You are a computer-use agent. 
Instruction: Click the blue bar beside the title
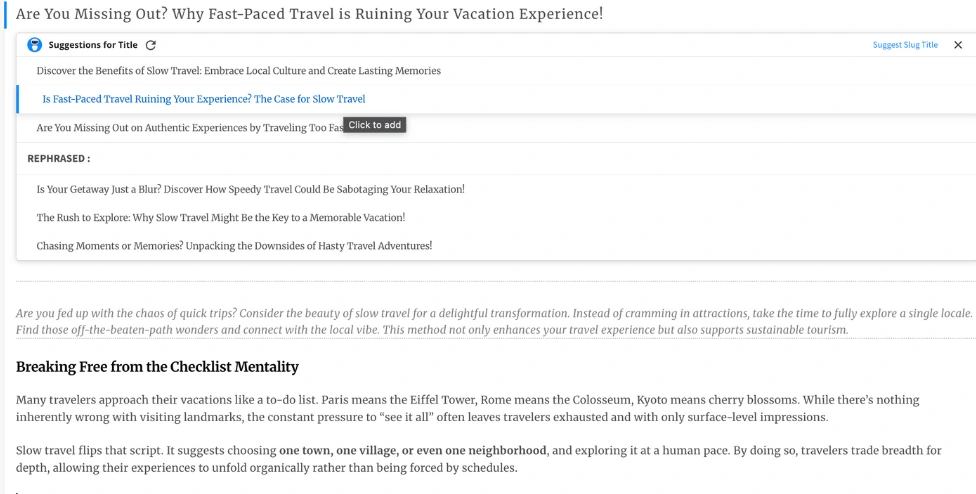(5, 14)
